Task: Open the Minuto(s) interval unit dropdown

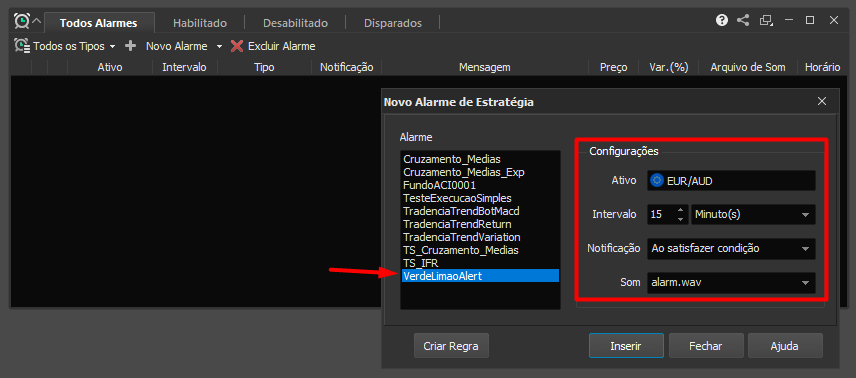Action: point(753,215)
